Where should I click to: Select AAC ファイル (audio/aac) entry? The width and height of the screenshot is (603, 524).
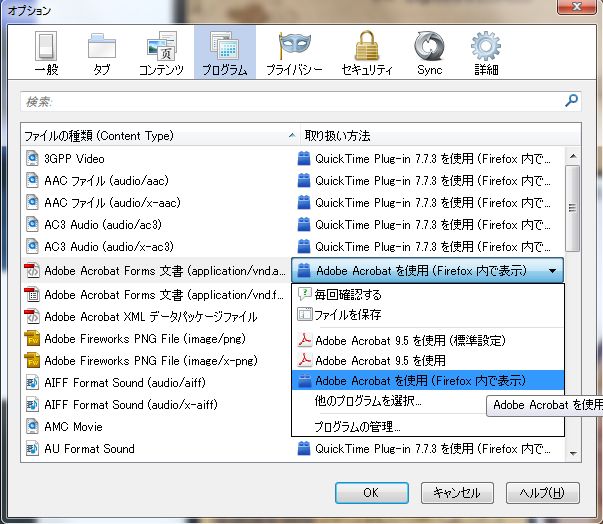[107, 181]
